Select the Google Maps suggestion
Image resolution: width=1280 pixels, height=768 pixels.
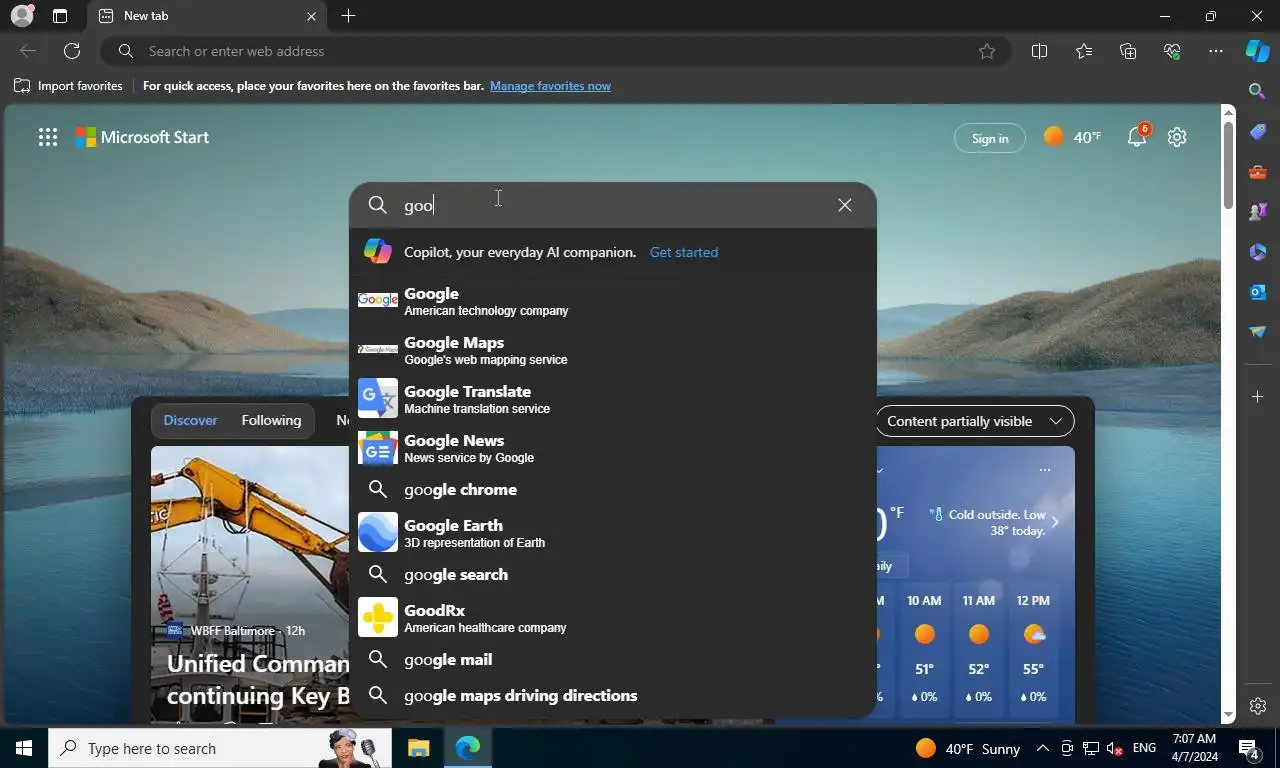click(x=613, y=350)
